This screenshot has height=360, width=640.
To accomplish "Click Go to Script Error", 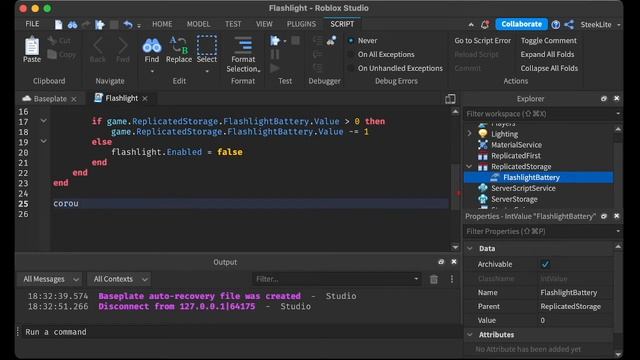I will coord(482,40).
